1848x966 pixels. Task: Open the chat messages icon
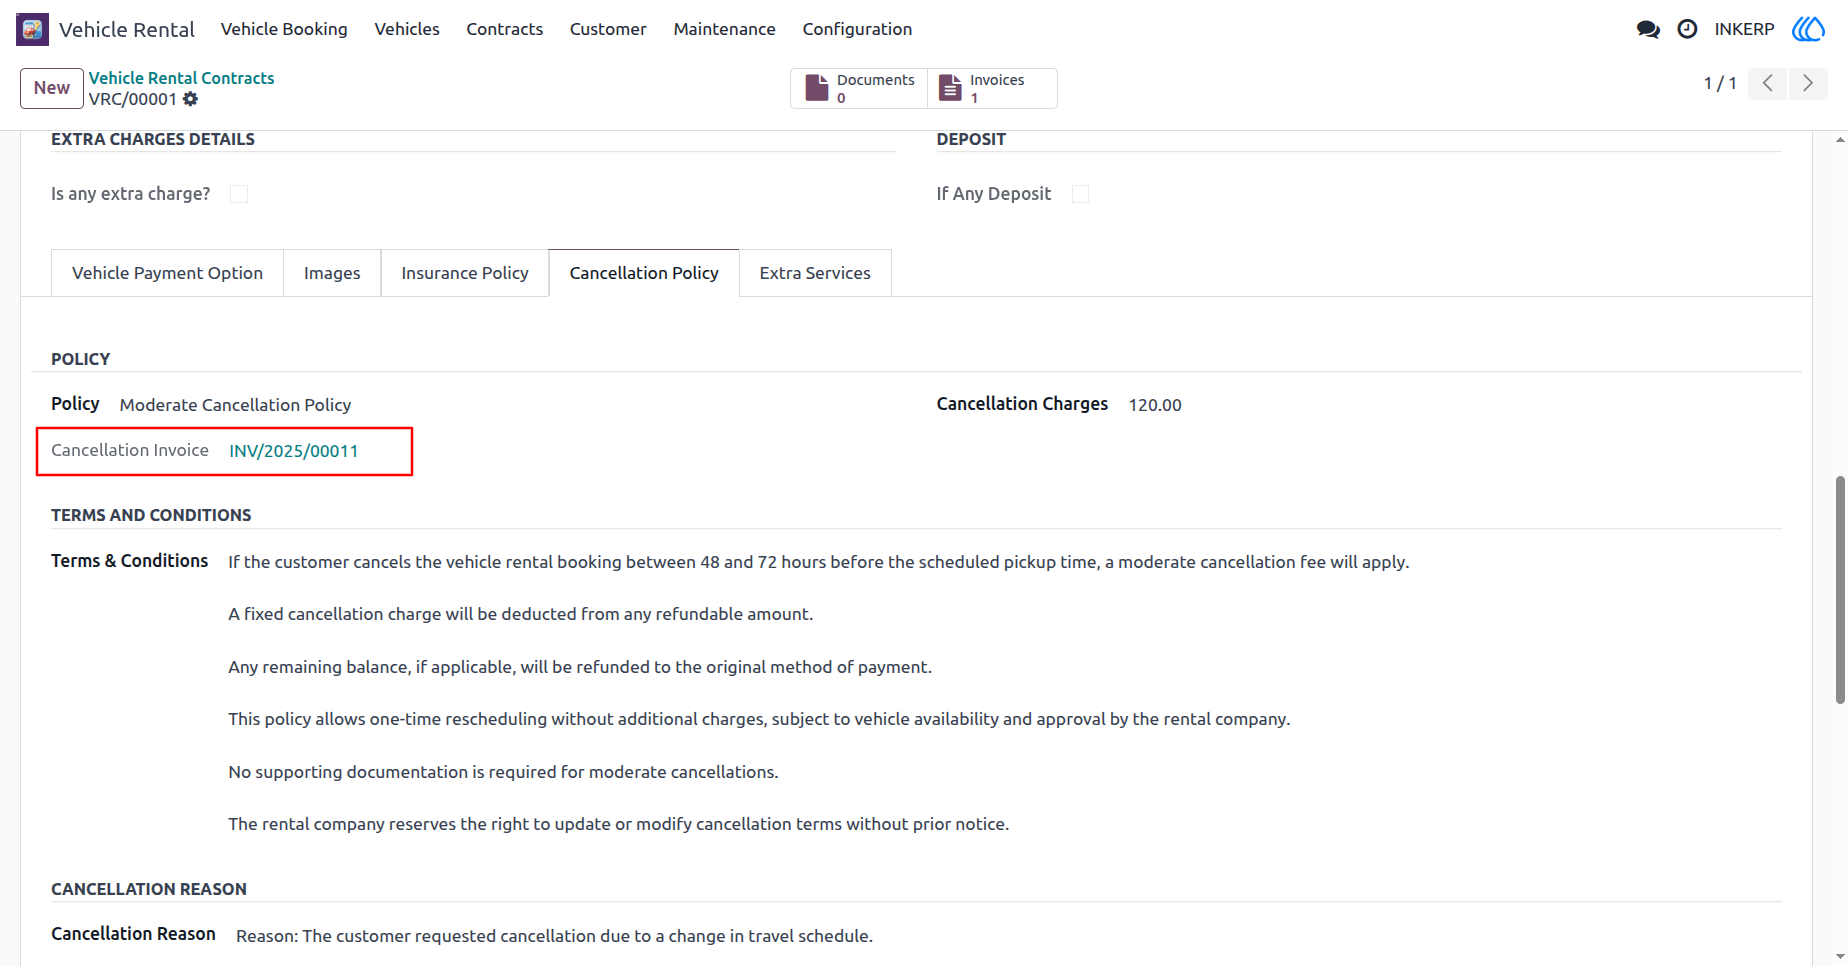coord(1648,29)
